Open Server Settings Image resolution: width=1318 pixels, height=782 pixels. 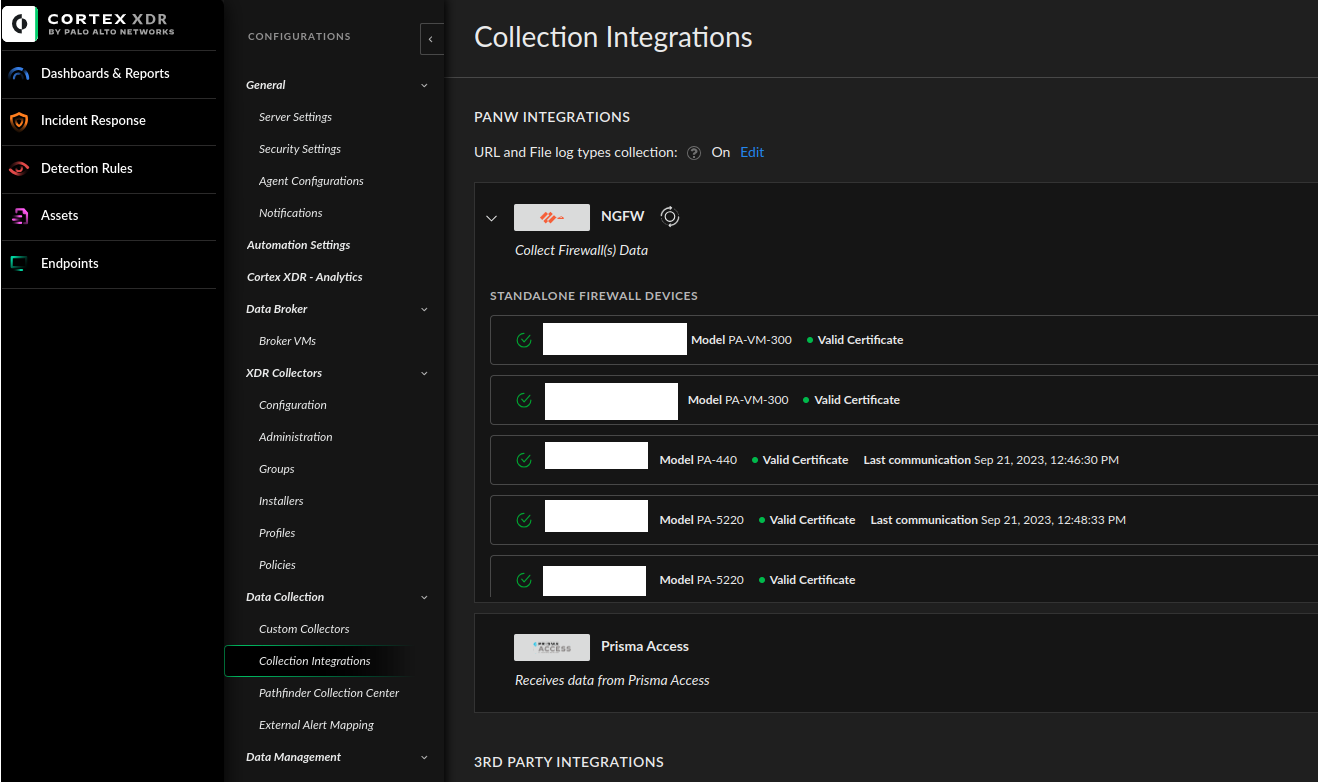(x=295, y=117)
